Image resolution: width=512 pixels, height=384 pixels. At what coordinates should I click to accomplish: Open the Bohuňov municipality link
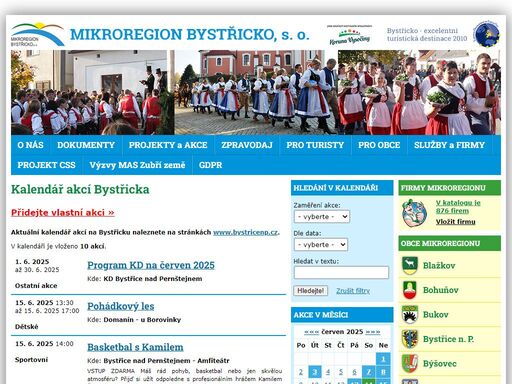coord(441,290)
